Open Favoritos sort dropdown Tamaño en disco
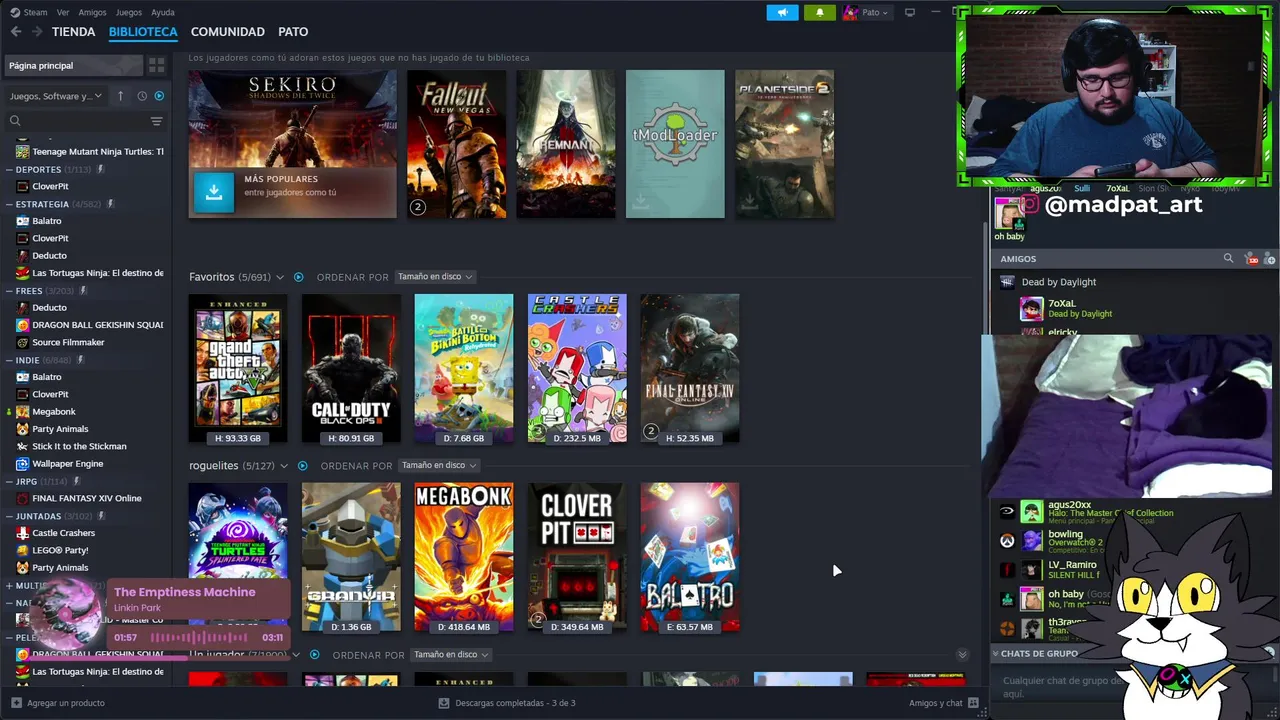 [x=435, y=277]
